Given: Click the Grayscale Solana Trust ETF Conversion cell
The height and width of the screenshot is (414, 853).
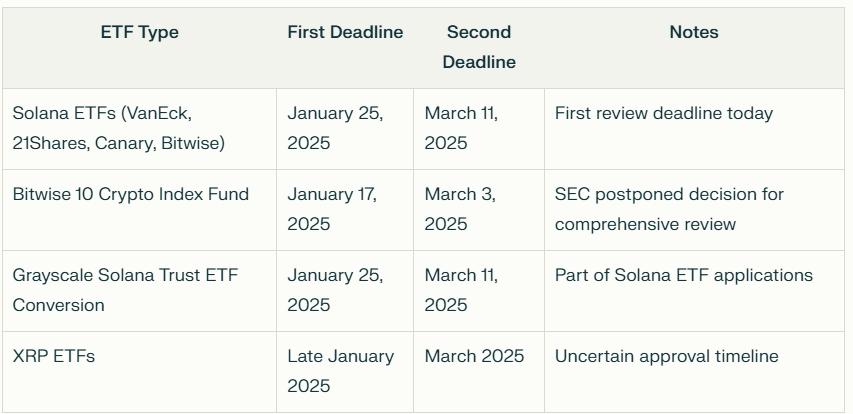Looking at the screenshot, I should [125, 290].
